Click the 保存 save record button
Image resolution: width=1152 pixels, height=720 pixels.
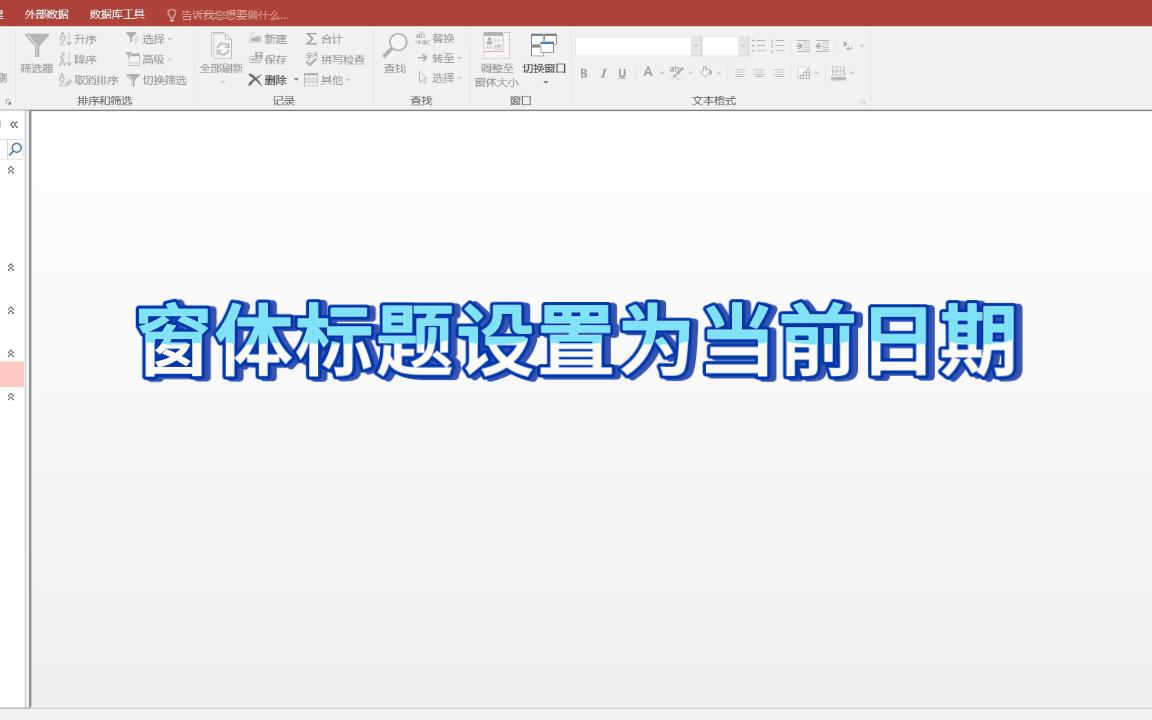266,59
